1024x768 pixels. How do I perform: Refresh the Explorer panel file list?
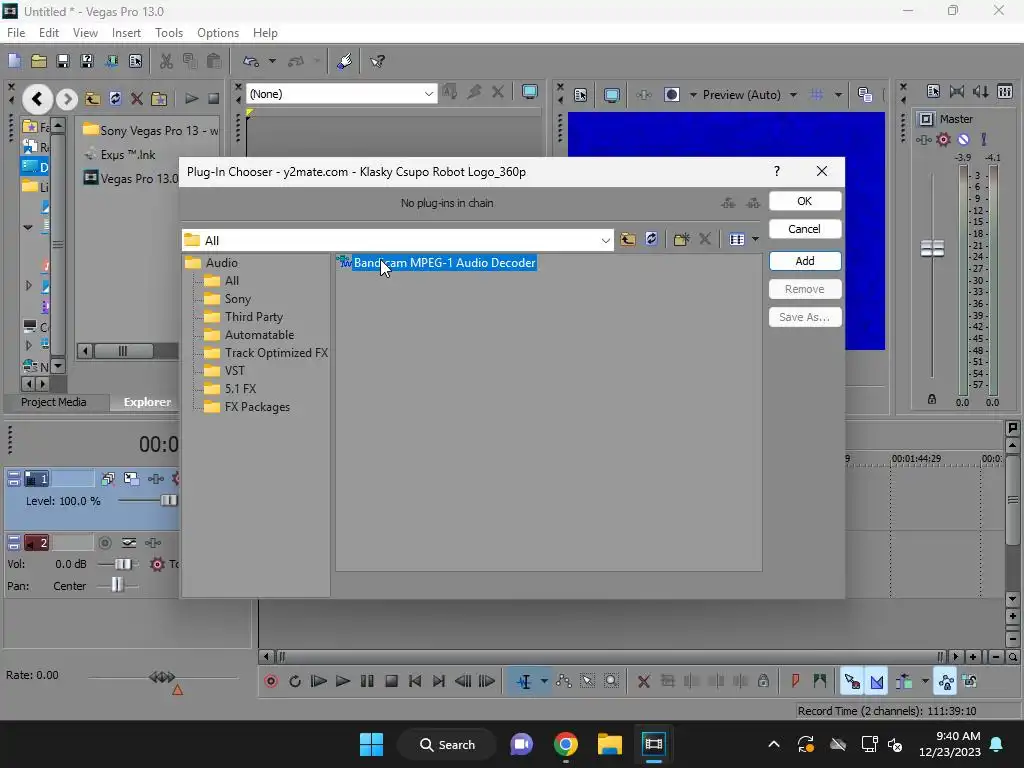(x=115, y=99)
